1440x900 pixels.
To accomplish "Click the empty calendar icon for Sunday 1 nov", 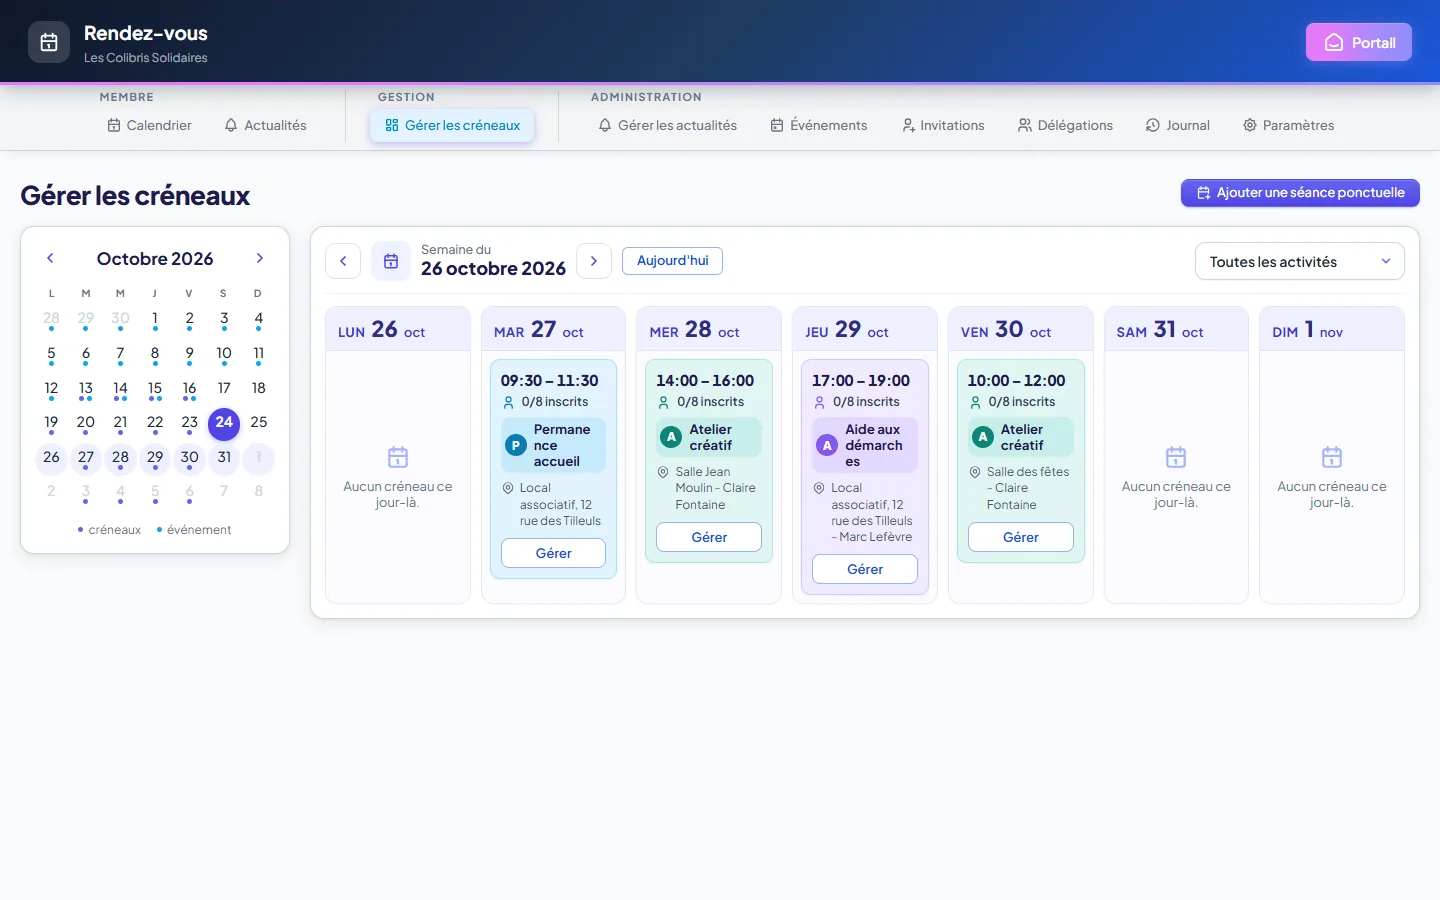I will point(1332,457).
